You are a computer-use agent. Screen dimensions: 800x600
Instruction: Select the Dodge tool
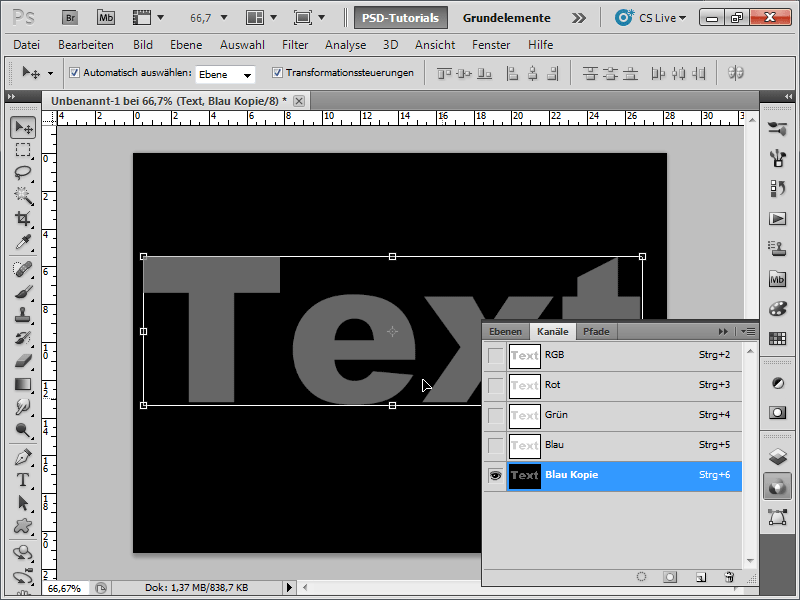coord(23,430)
